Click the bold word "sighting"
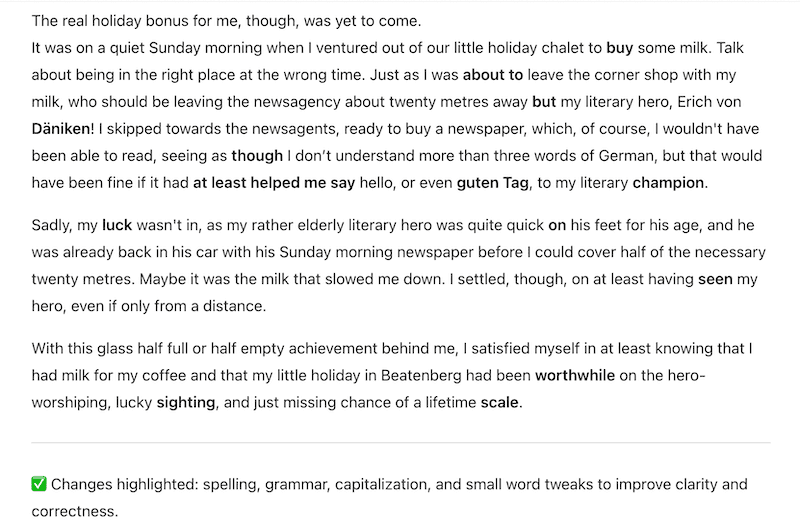This screenshot has height=529, width=800. click(186, 402)
